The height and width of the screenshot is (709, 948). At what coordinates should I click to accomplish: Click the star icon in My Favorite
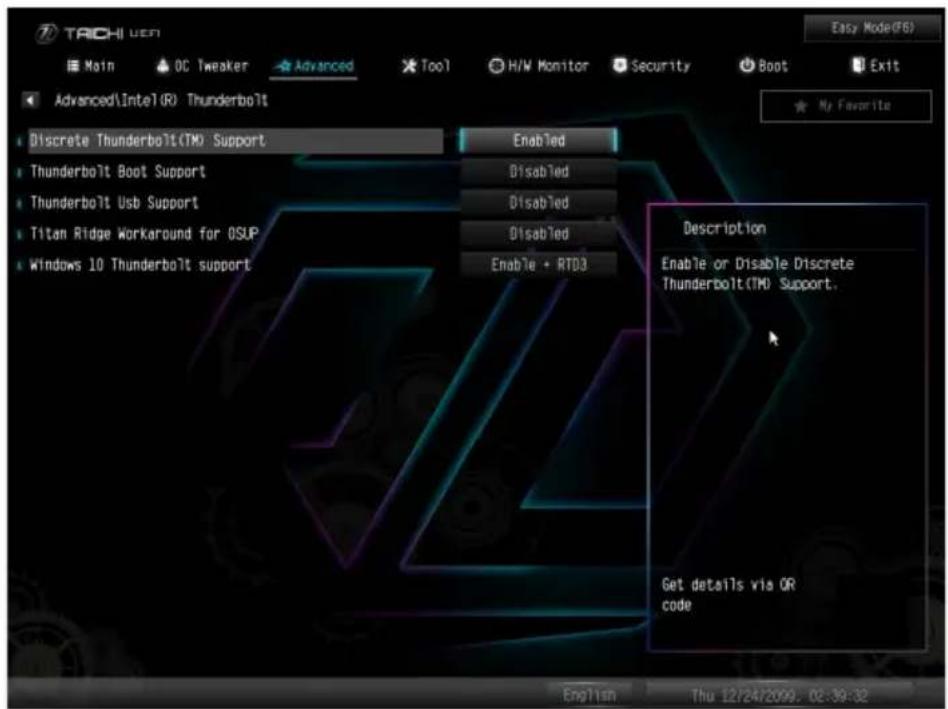[x=801, y=106]
